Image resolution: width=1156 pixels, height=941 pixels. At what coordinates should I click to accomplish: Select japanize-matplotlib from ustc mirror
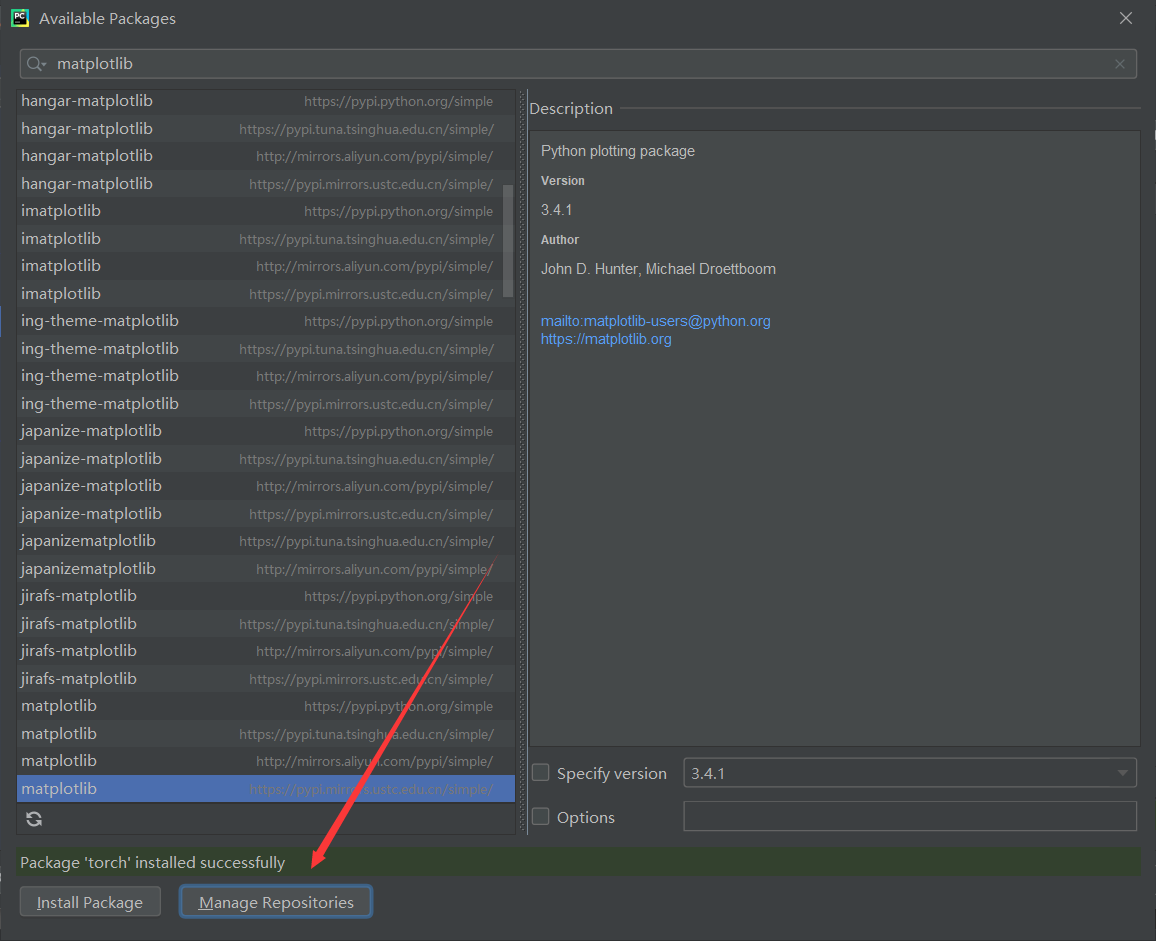pyautogui.click(x=265, y=513)
